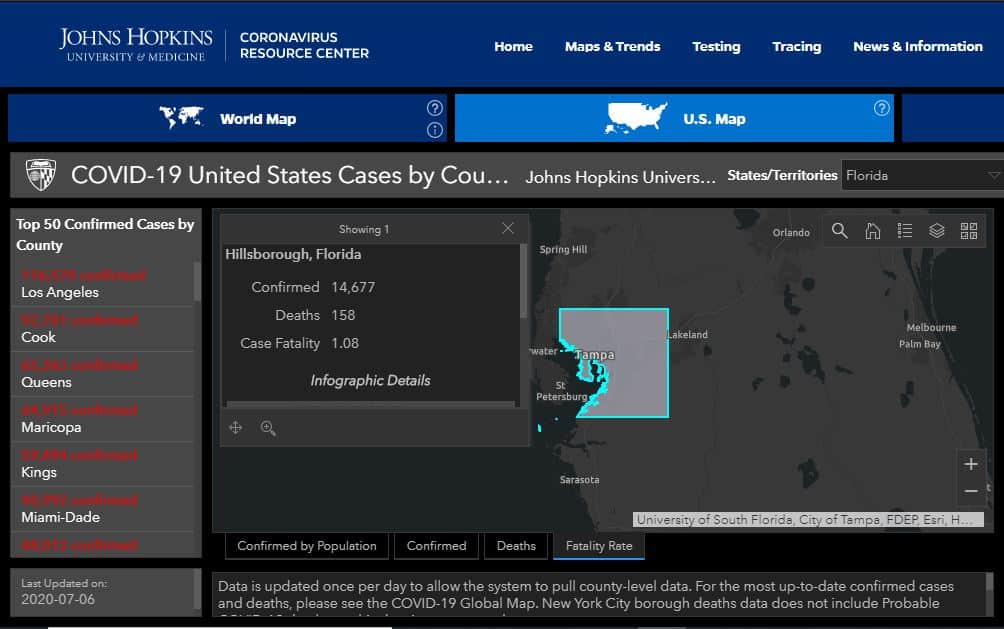
Task: Click the Coronavirus Resource Center title
Action: coord(304,45)
